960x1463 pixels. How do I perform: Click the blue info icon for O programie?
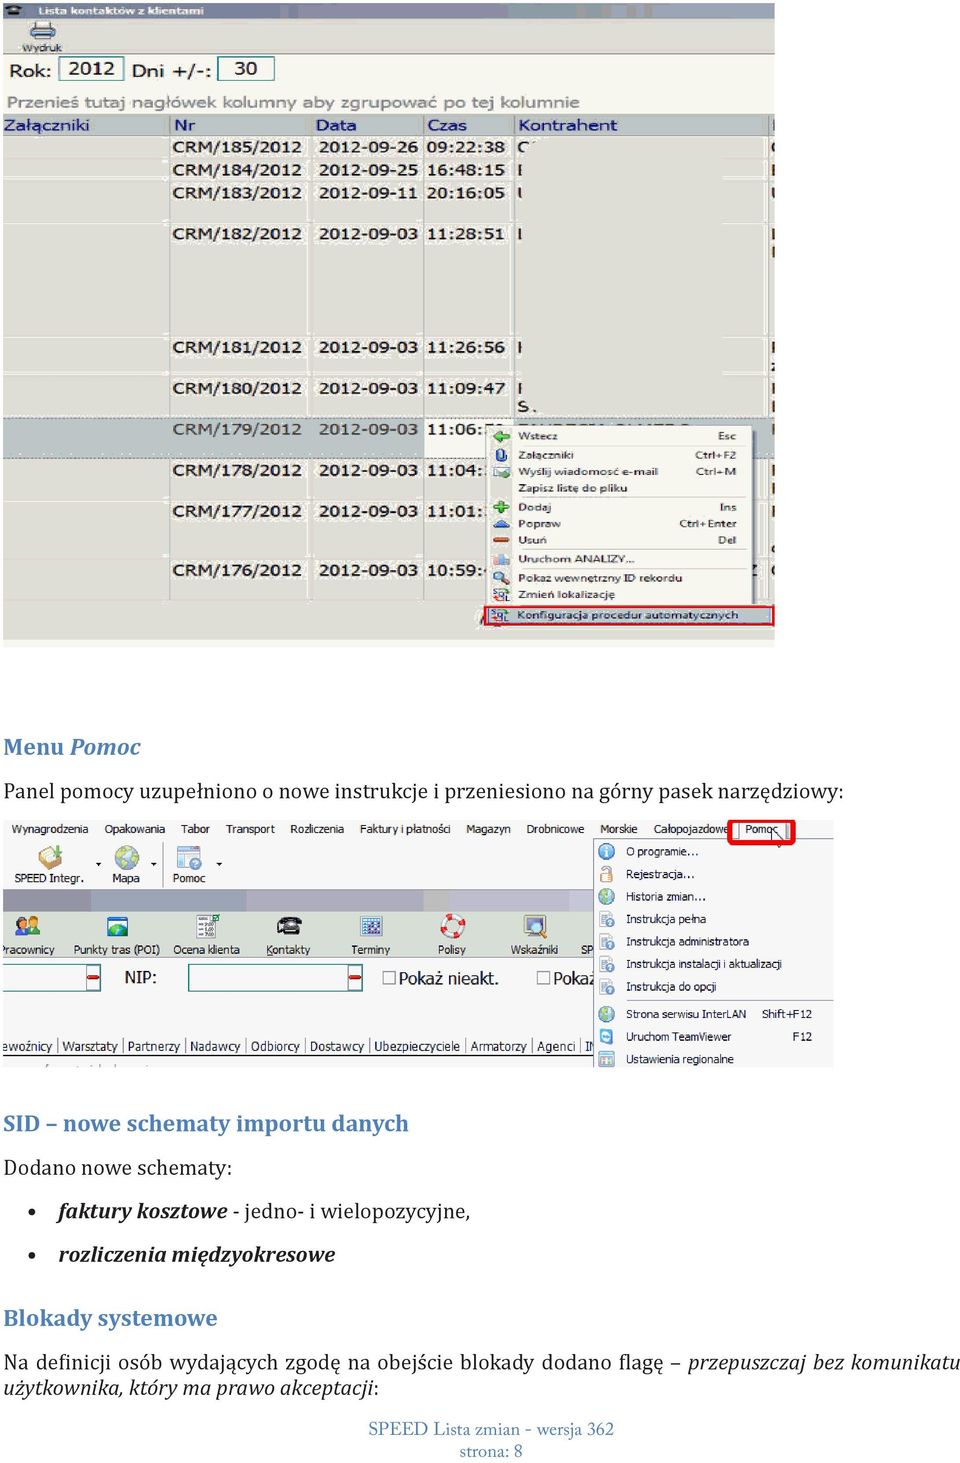[x=606, y=851]
